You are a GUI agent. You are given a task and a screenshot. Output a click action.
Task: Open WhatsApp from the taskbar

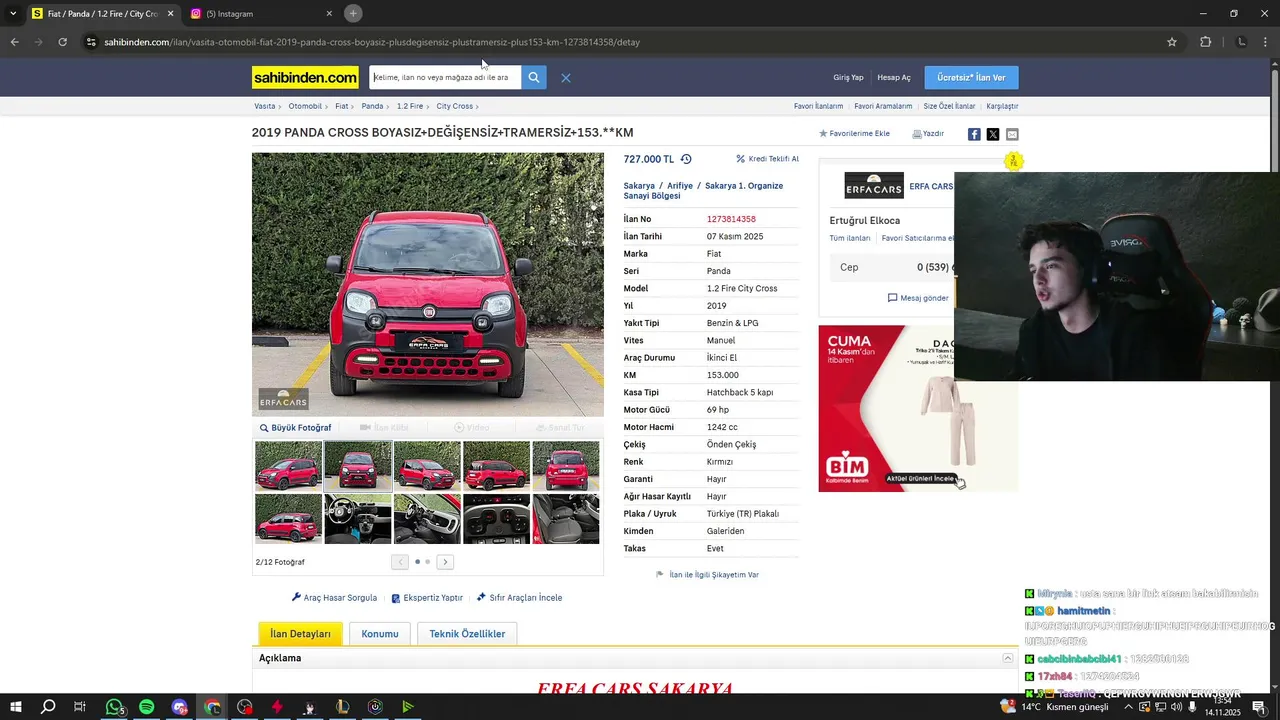(114, 707)
